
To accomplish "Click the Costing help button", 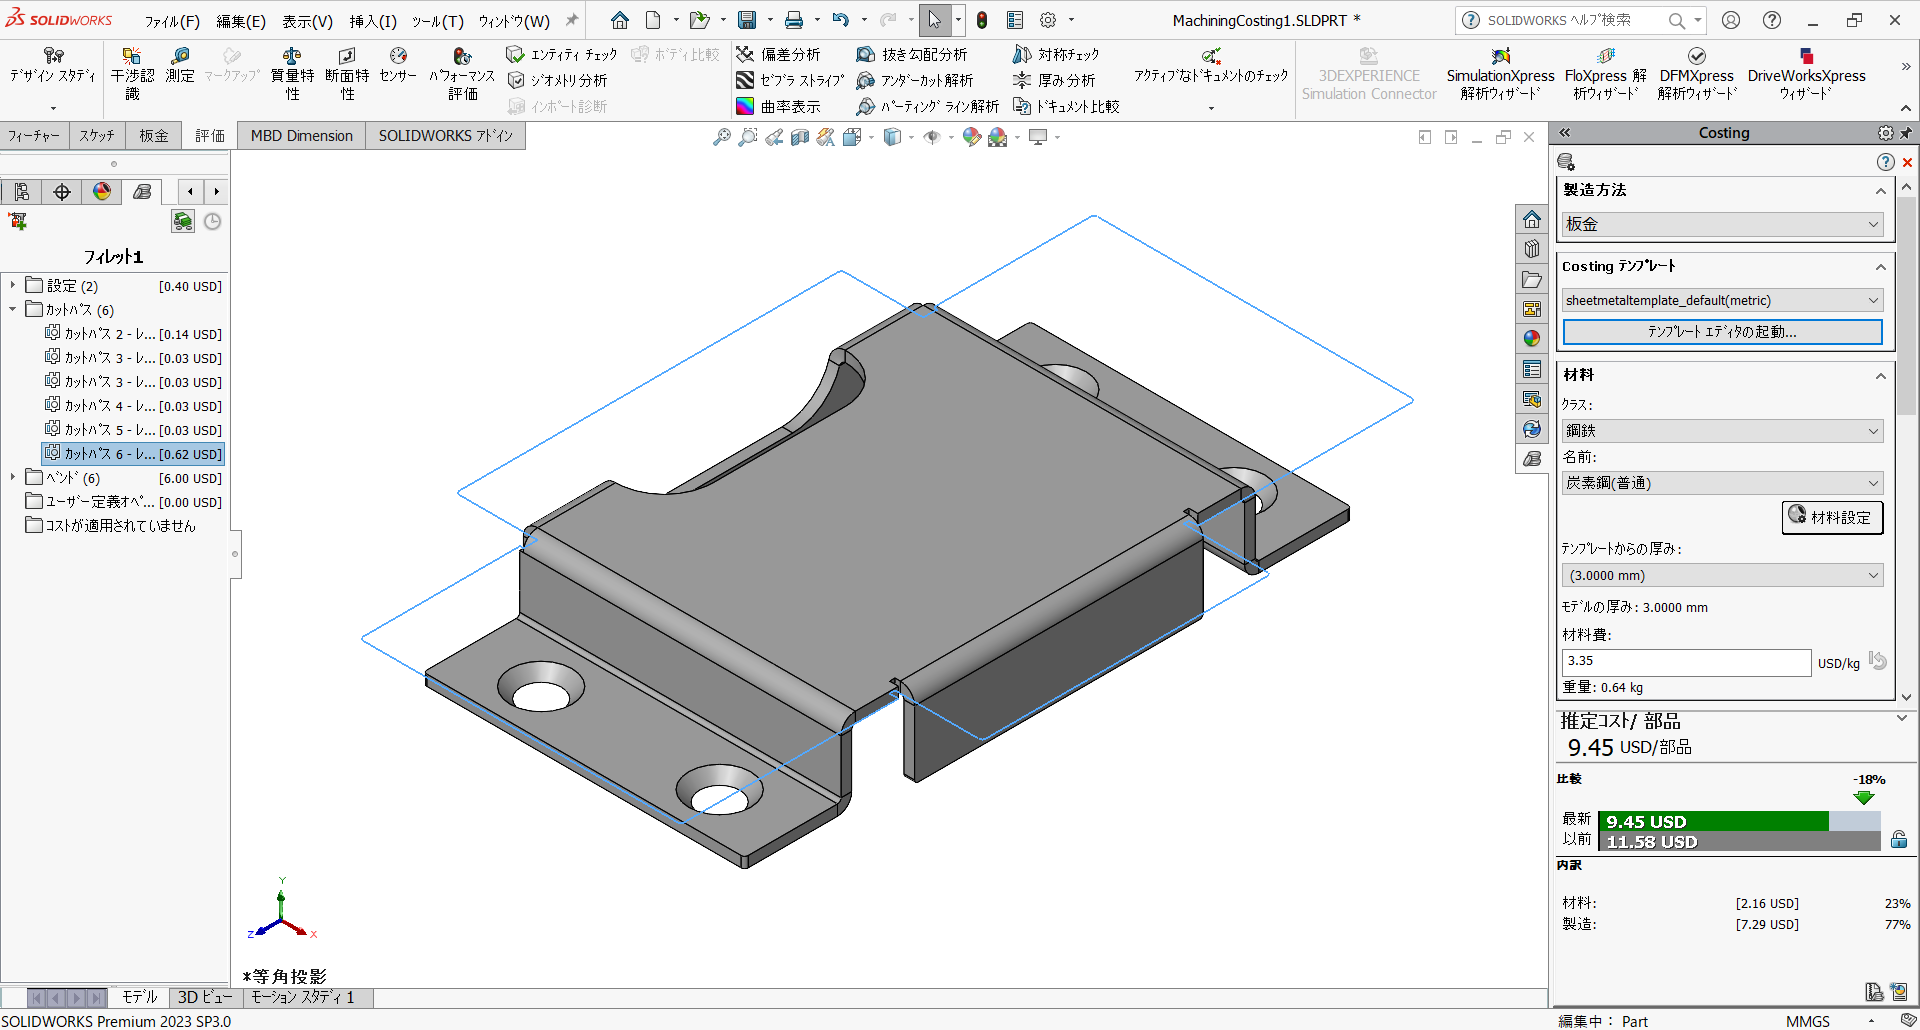I will (1885, 162).
